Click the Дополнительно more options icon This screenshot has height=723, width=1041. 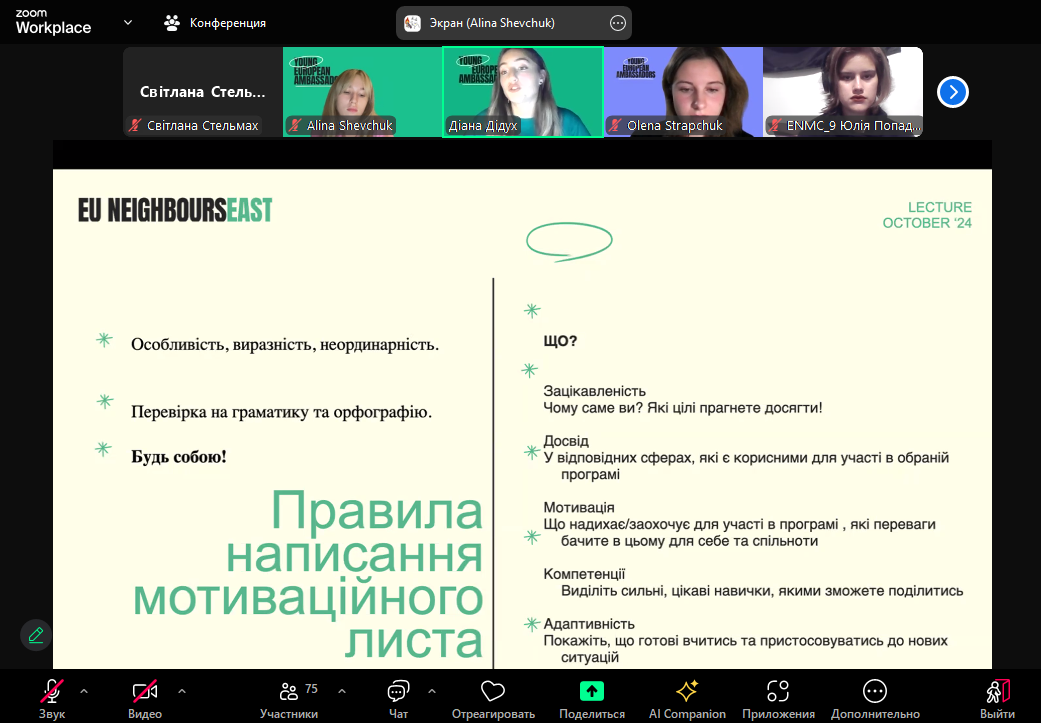pos(874,691)
